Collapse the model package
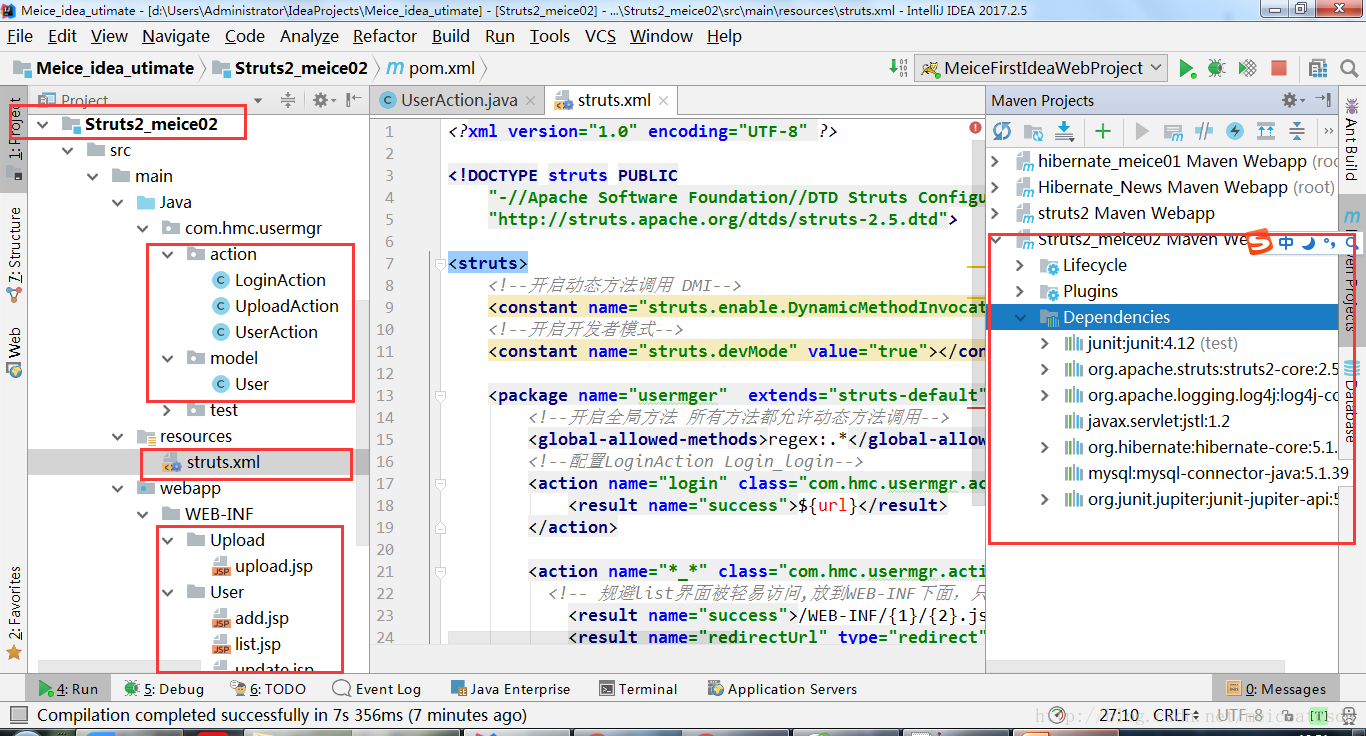1366x736 pixels. point(167,359)
